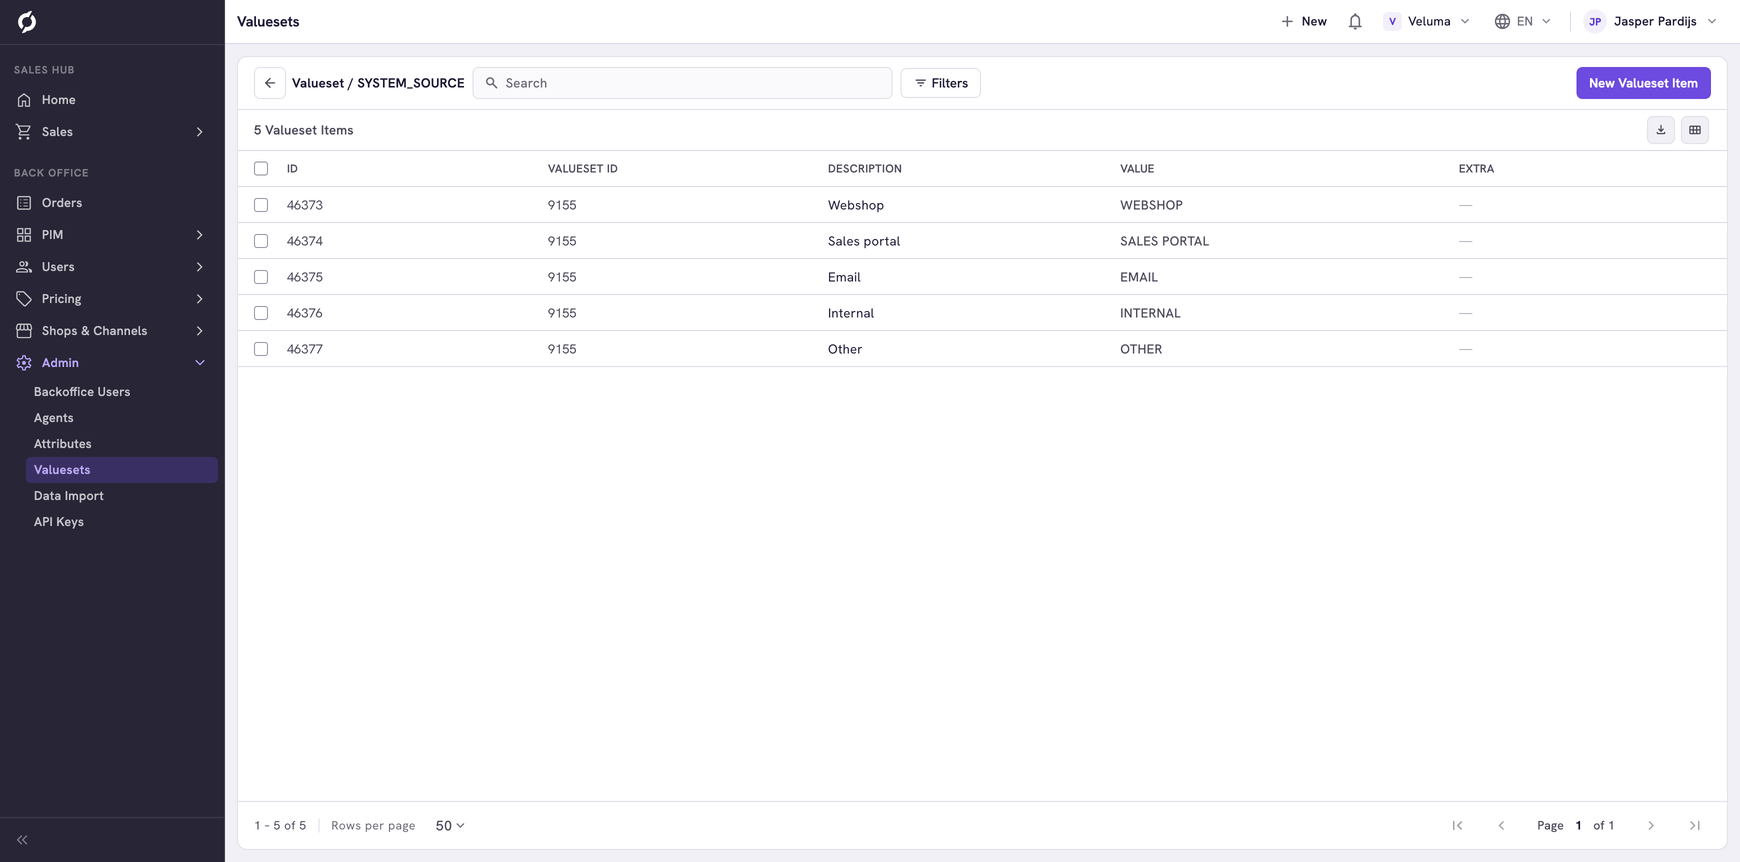The width and height of the screenshot is (1740, 862).
Task: Collapse the sidebar with the double chevron
Action: click(22, 840)
